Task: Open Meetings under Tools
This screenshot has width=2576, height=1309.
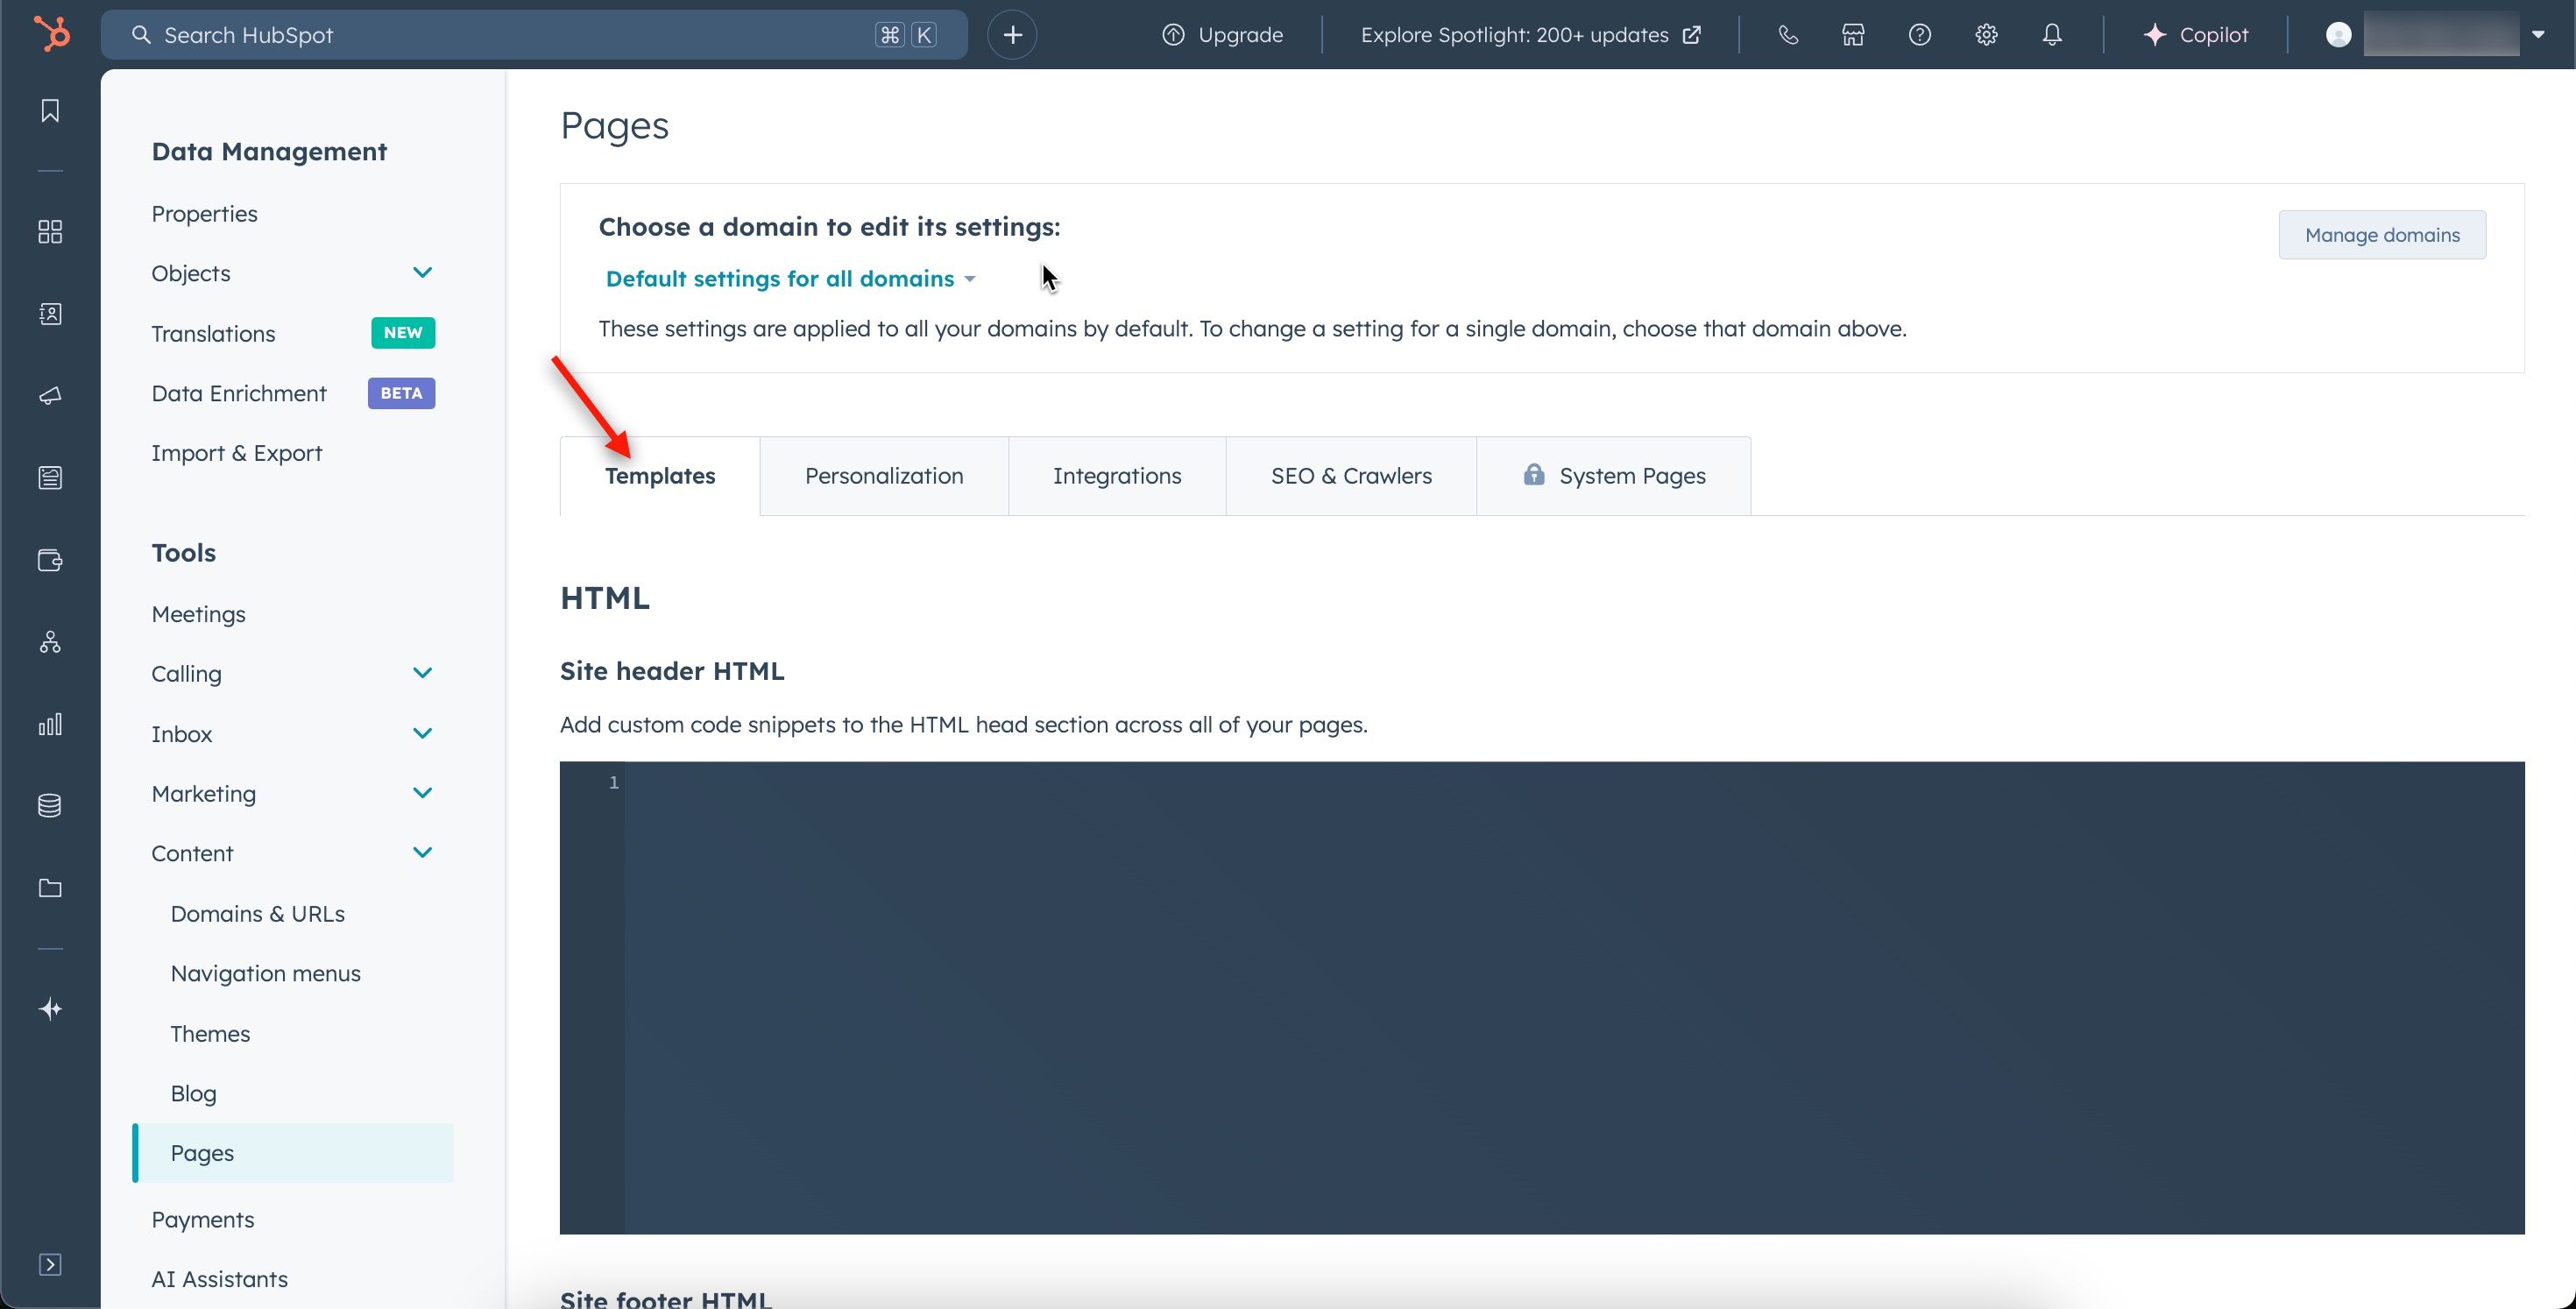Action: 198,614
